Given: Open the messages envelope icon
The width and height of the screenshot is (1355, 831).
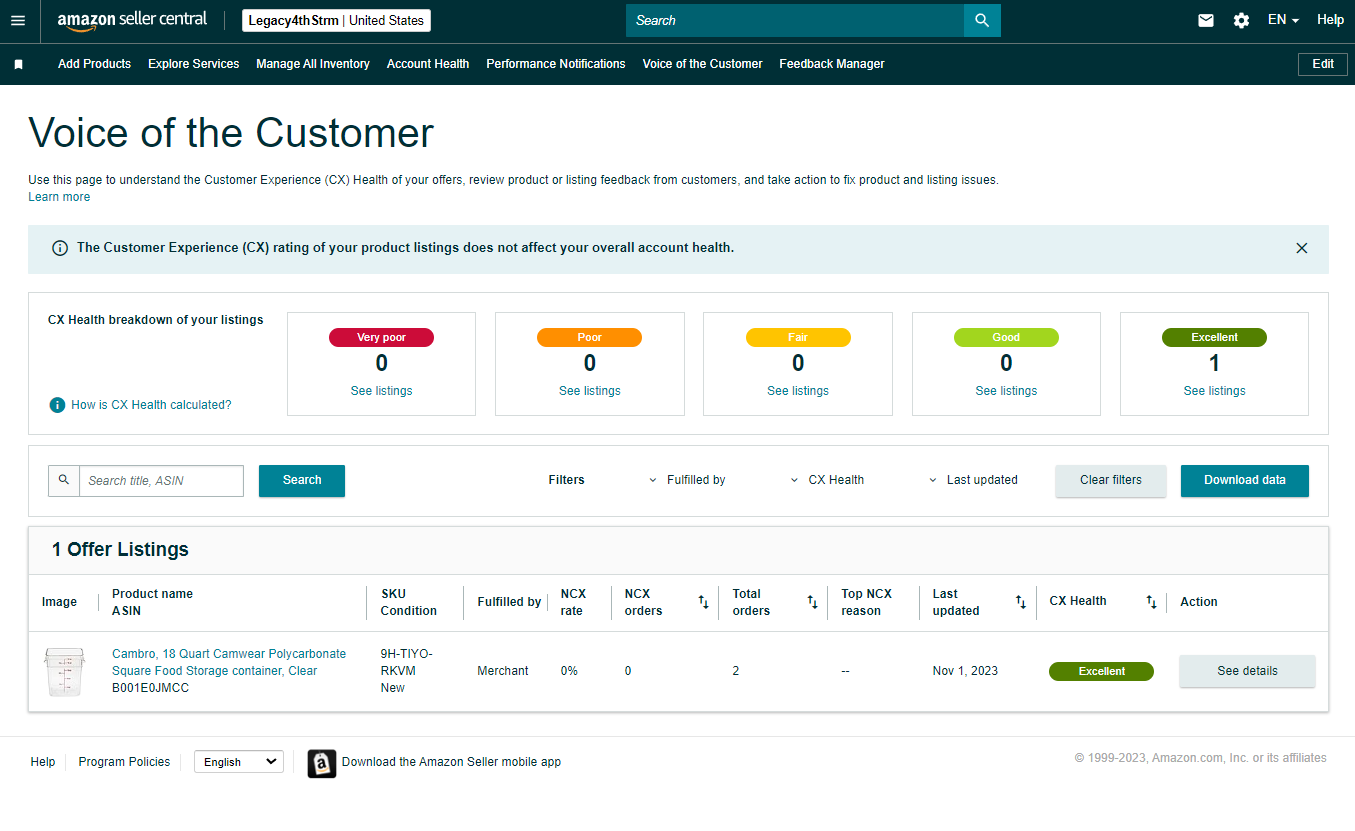Looking at the screenshot, I should coord(1206,20).
